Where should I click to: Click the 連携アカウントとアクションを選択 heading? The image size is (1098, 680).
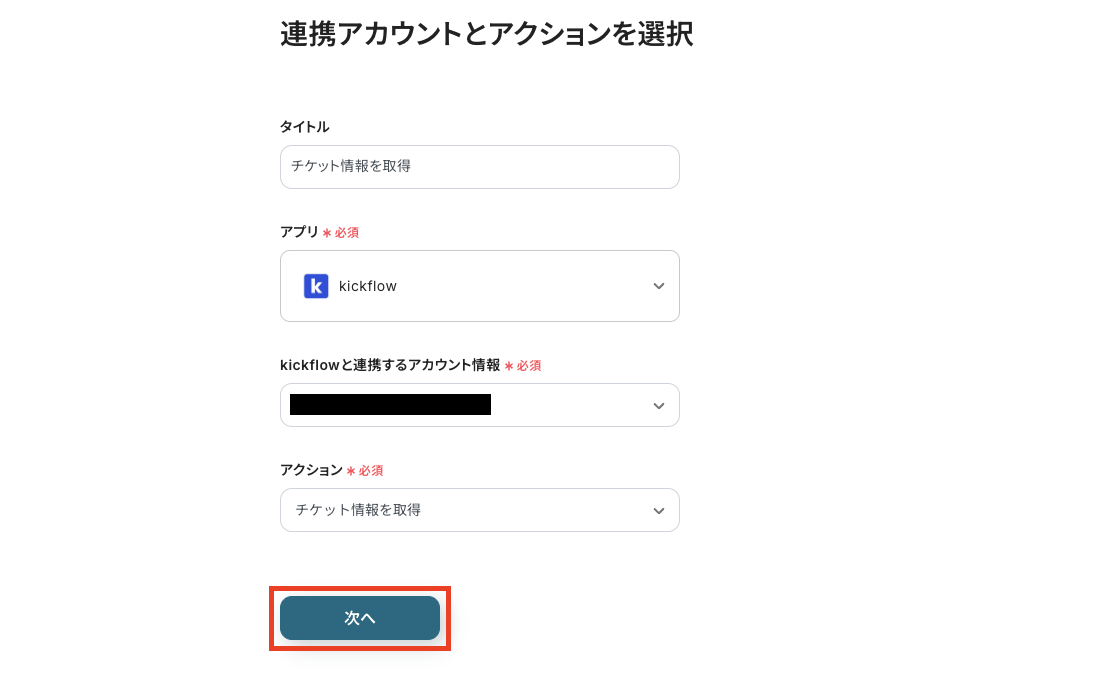486,34
